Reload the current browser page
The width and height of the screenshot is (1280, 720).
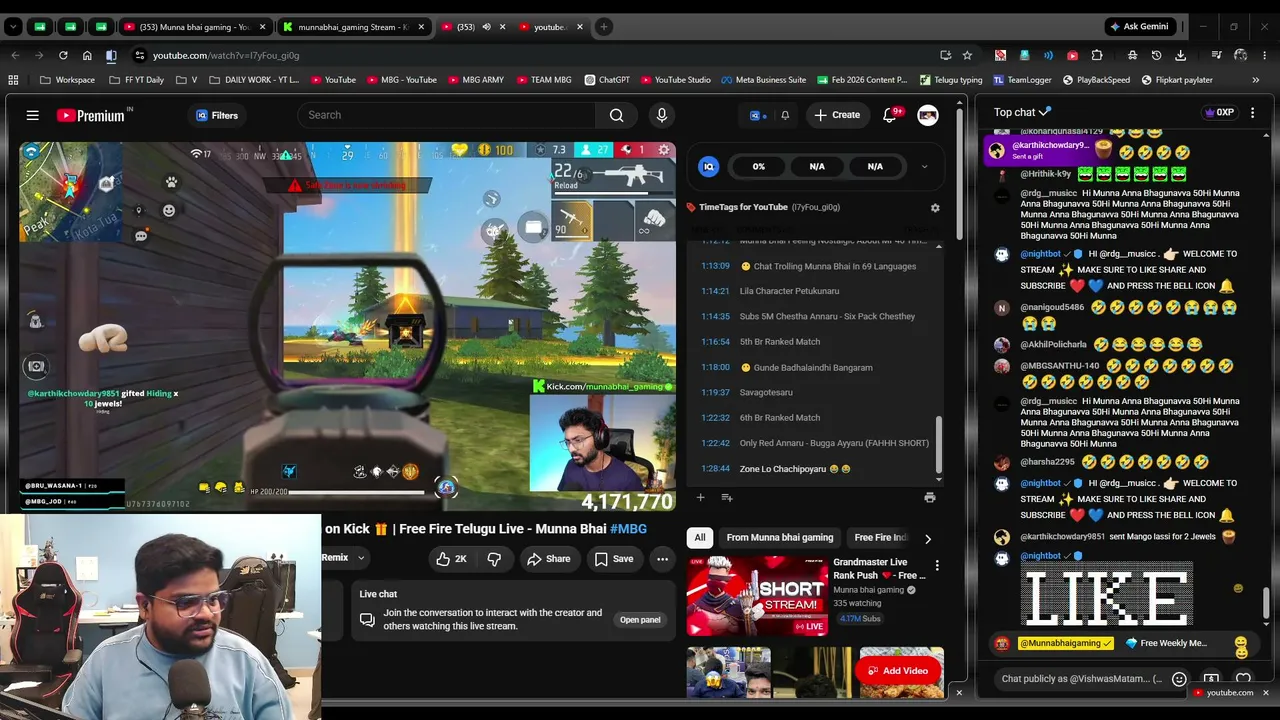tap(63, 55)
